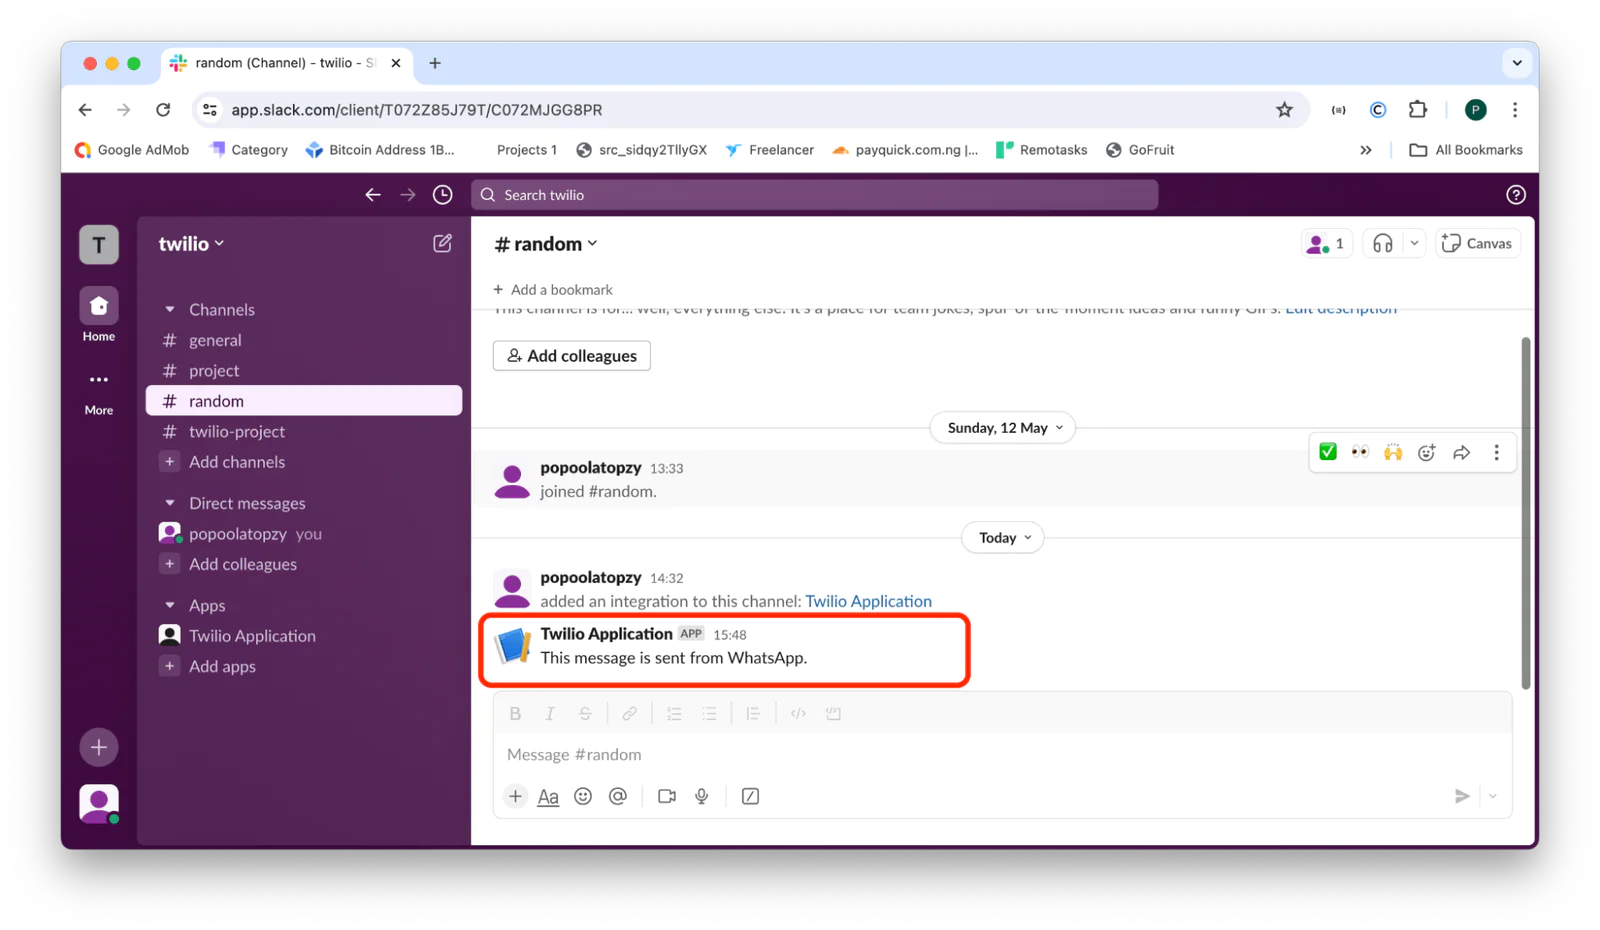Open huddle options dropdown arrow
Viewport: 1600px width, 930px height.
pyautogui.click(x=1414, y=243)
